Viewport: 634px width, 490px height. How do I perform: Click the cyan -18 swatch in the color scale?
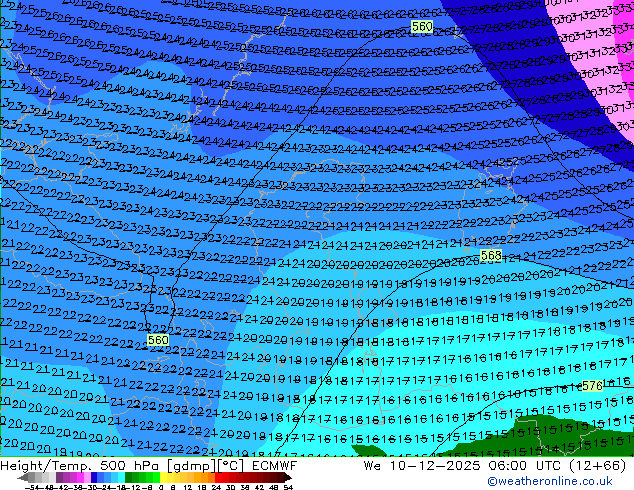122,478
